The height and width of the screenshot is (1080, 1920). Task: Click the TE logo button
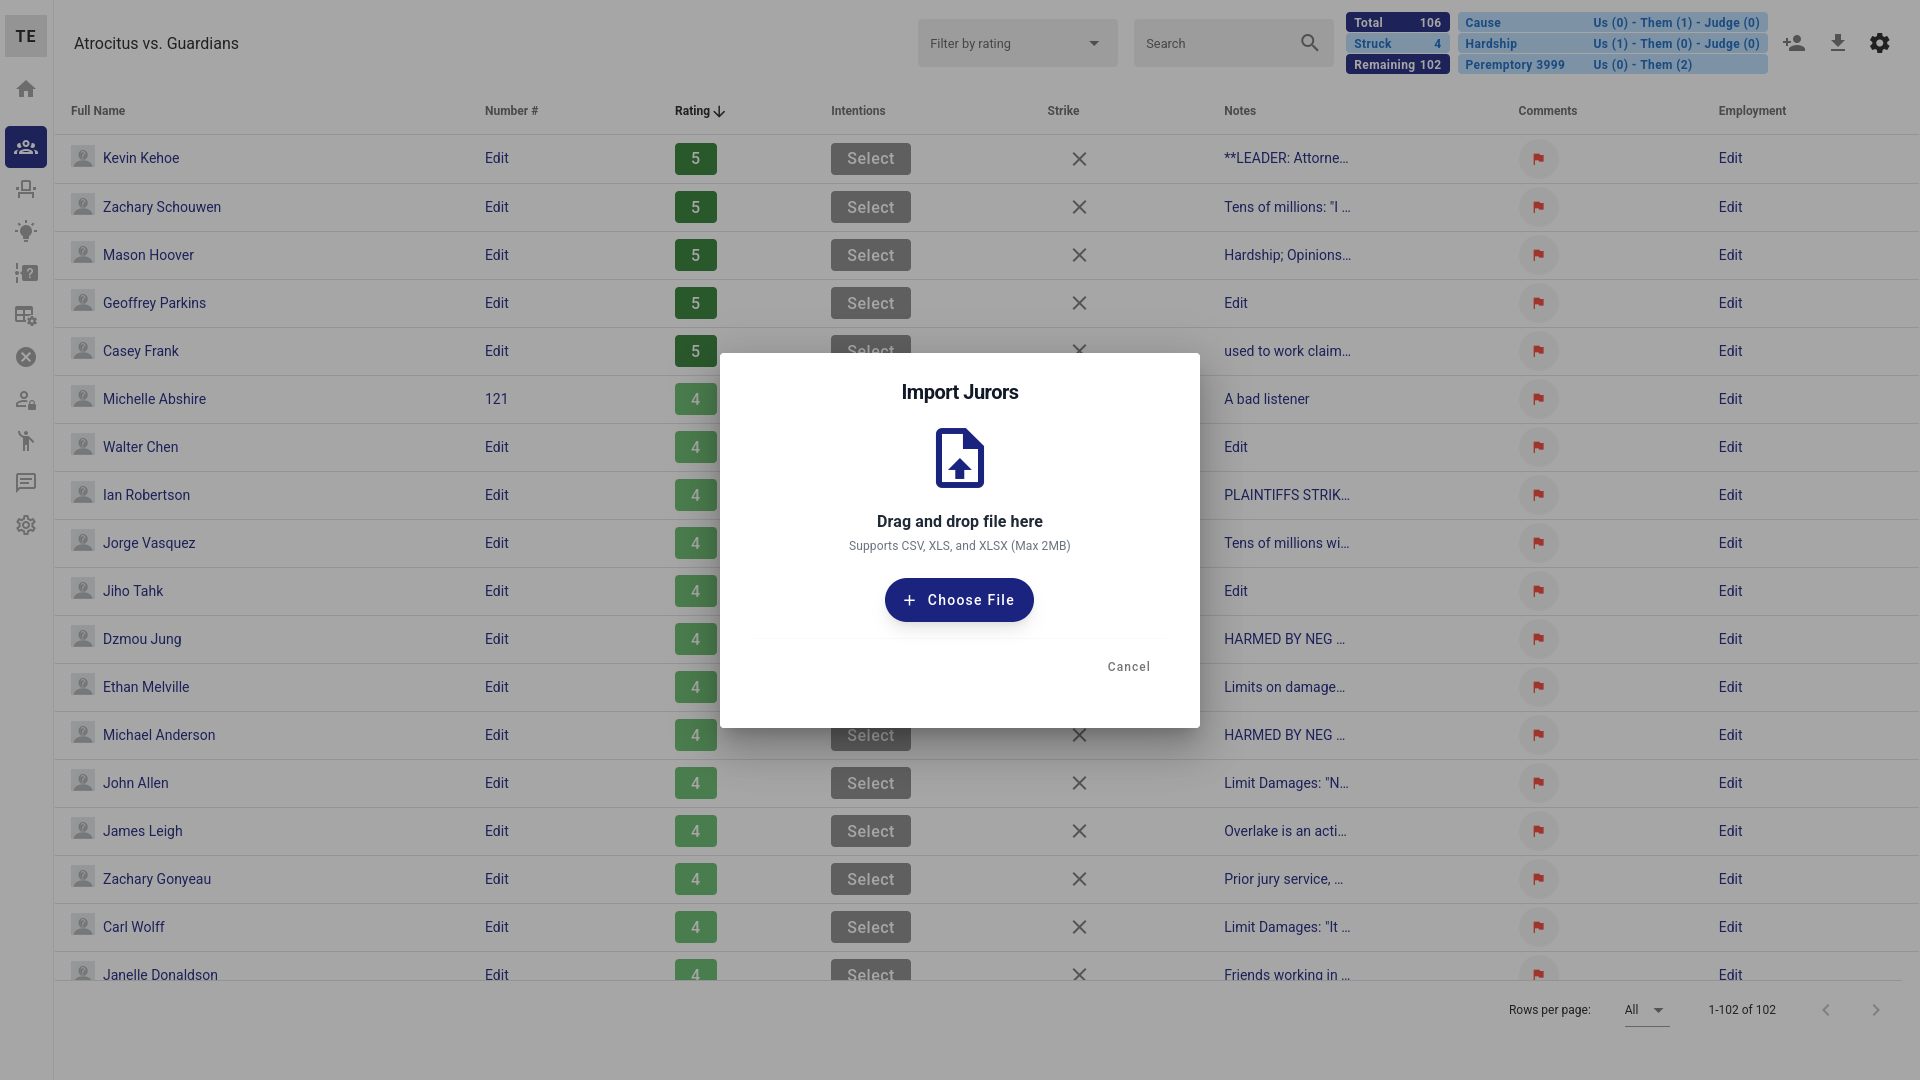pos(26,36)
